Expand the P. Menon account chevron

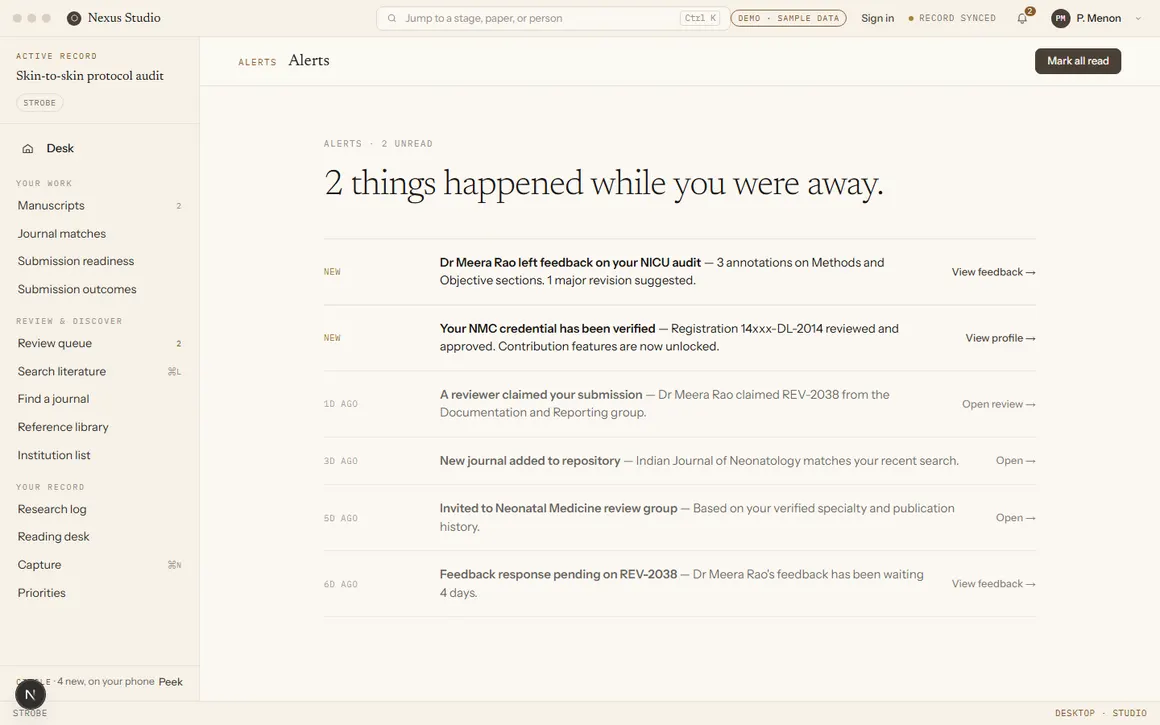point(1138,18)
